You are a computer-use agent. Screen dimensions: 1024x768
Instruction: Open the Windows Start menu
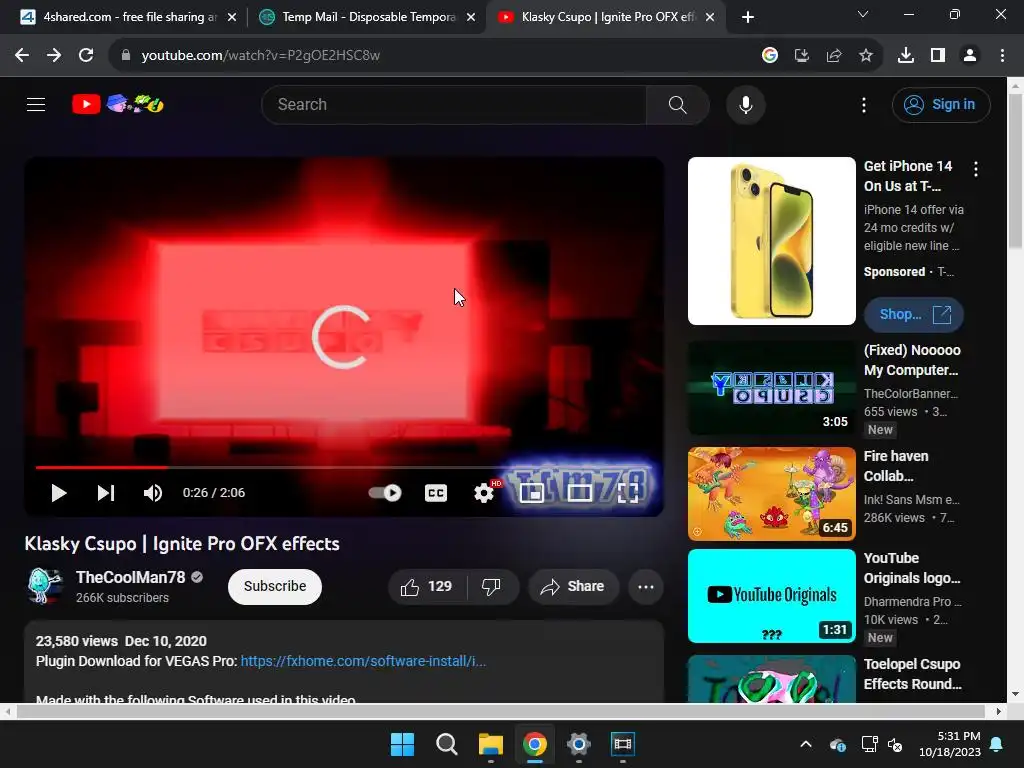click(x=402, y=744)
